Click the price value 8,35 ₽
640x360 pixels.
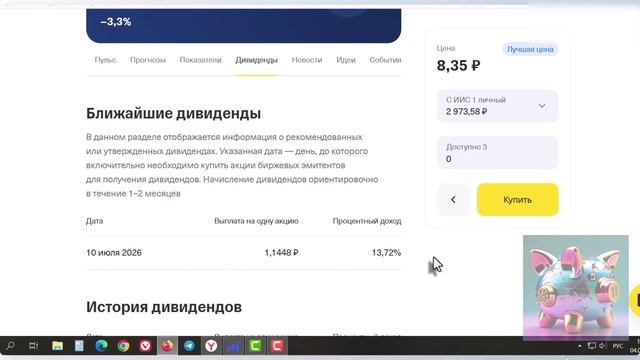pyautogui.click(x=458, y=65)
